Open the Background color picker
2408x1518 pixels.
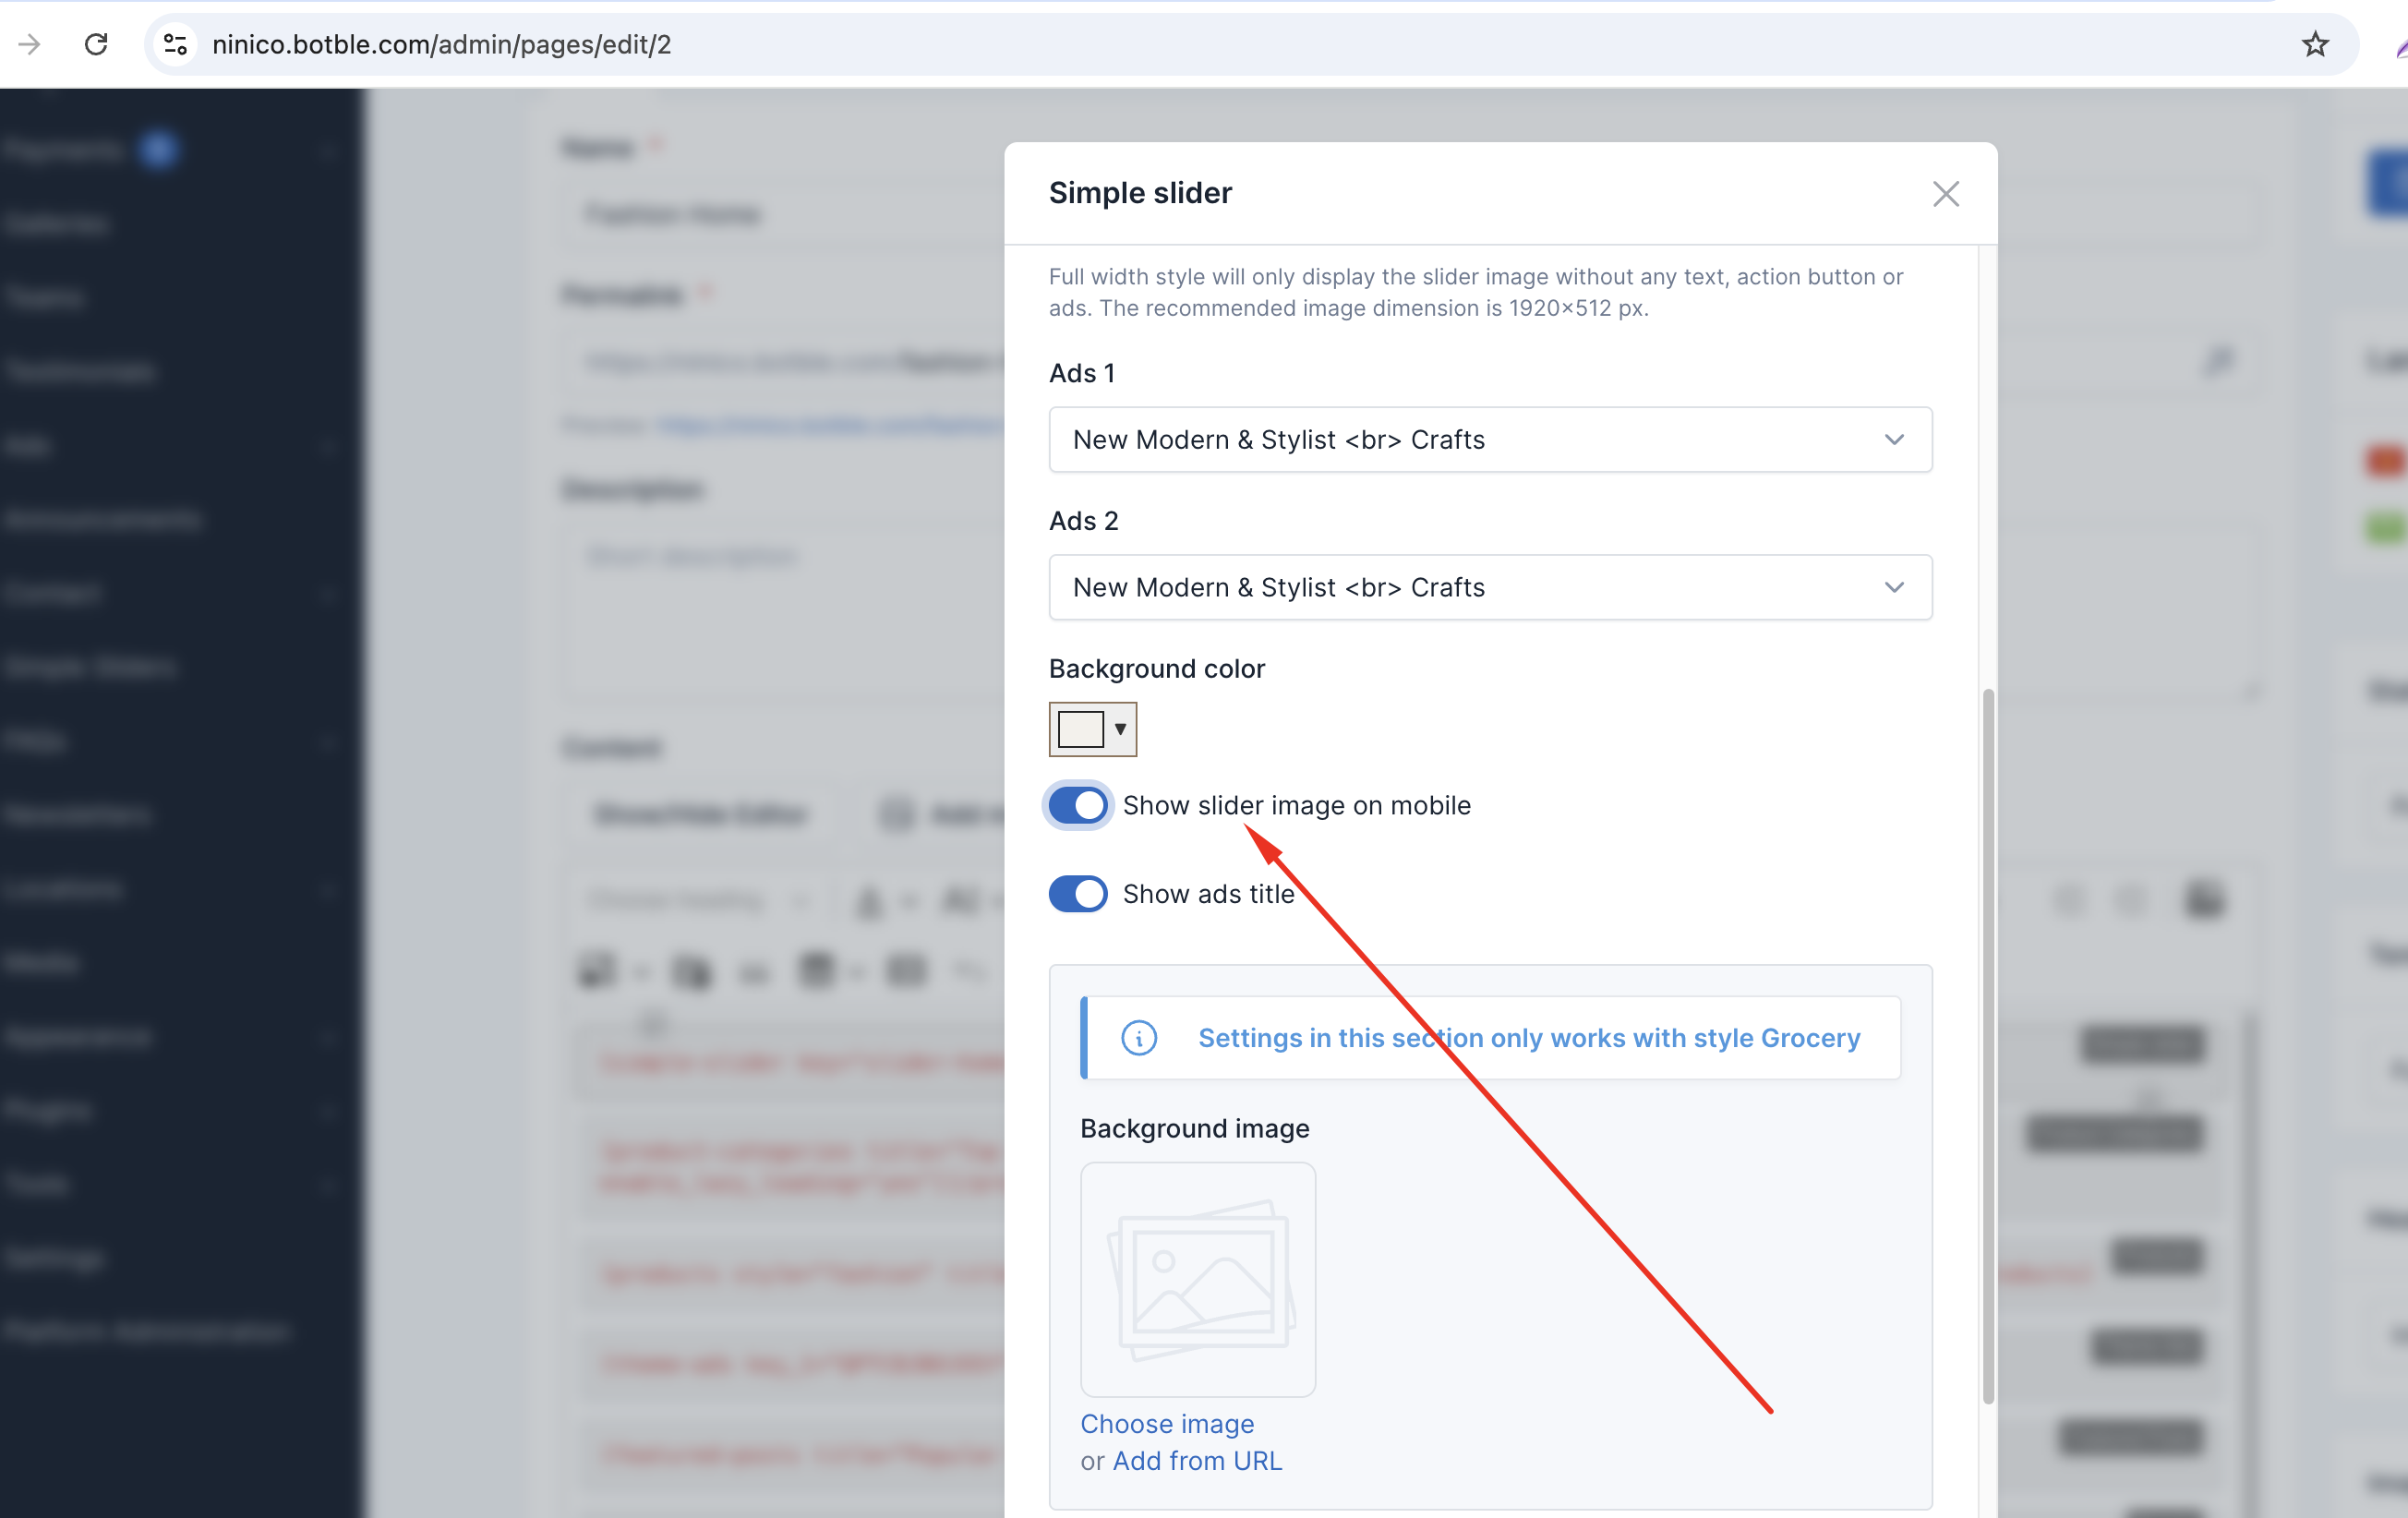coord(1092,729)
